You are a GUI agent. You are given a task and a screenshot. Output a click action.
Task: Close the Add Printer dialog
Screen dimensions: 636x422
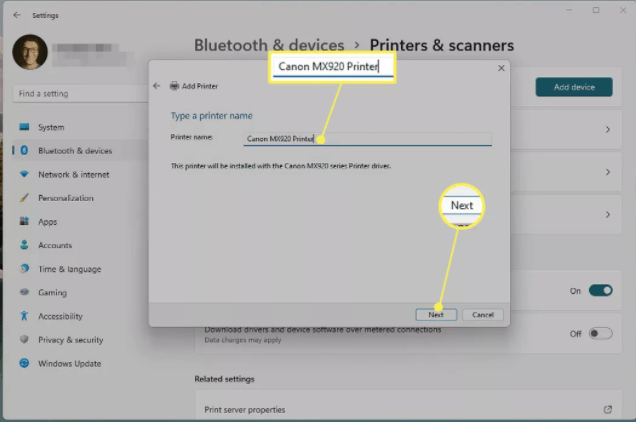501,68
